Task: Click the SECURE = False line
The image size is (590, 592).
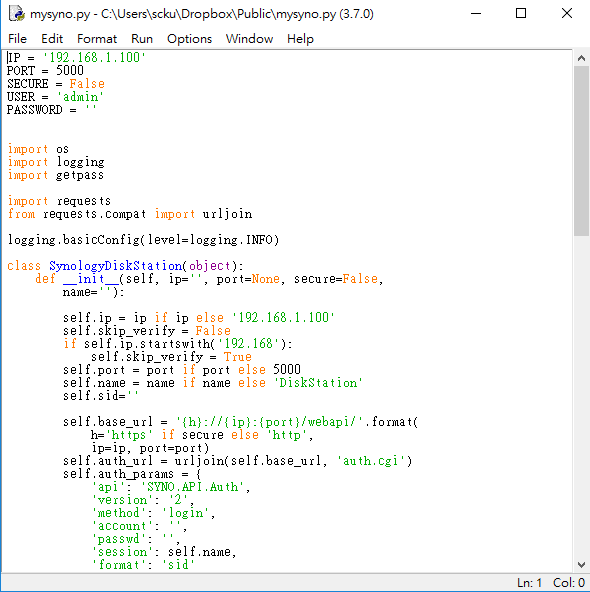Action: [x=56, y=83]
